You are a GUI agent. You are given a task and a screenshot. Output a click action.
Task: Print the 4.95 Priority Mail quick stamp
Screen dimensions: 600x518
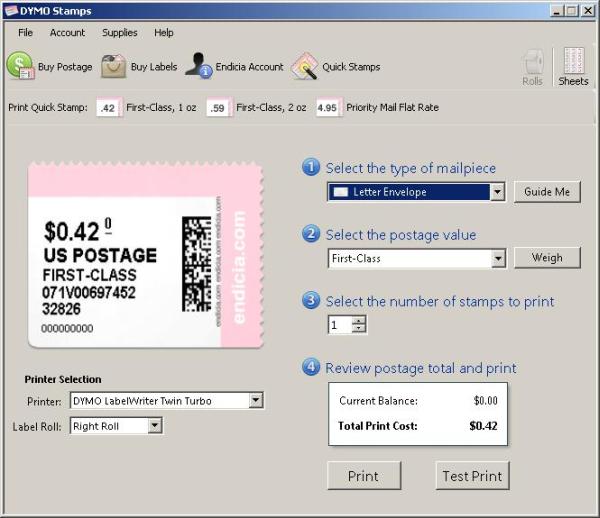point(329,108)
